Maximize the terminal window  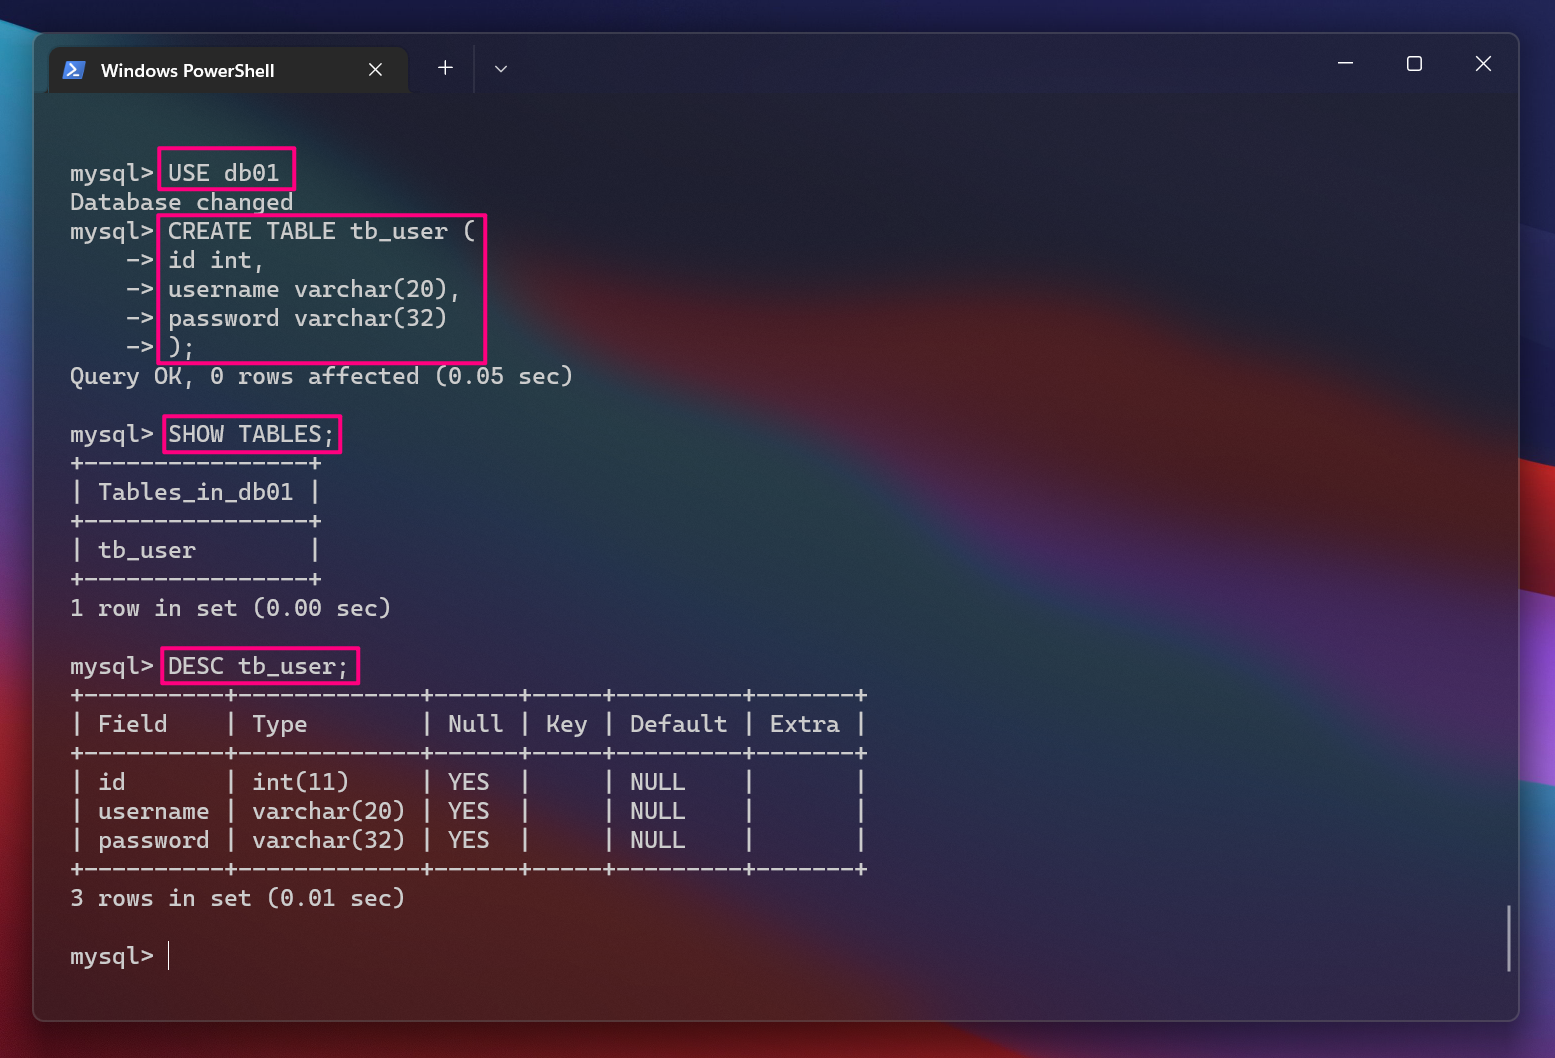[1414, 64]
